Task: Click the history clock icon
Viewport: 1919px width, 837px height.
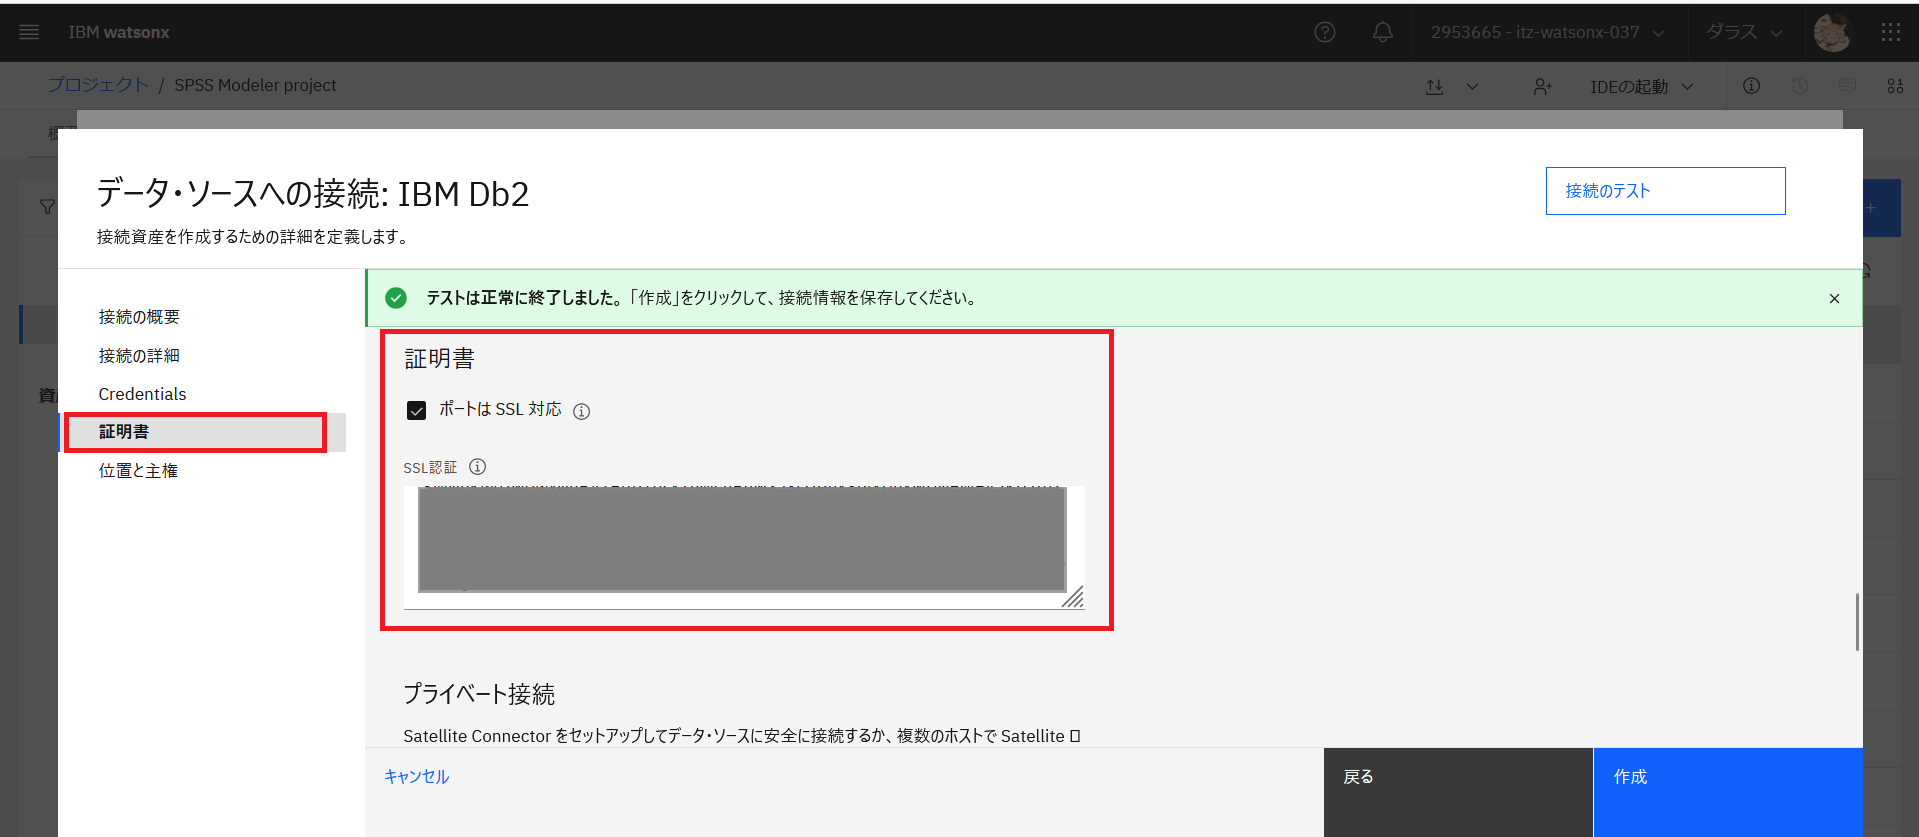Action: 1799,86
